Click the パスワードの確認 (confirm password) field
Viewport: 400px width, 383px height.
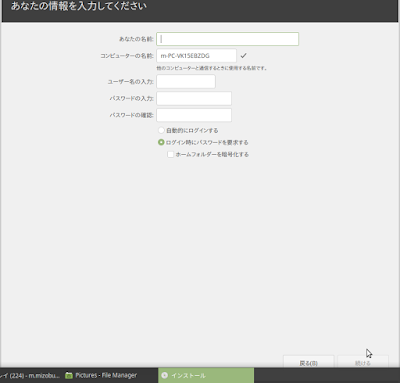coord(194,115)
